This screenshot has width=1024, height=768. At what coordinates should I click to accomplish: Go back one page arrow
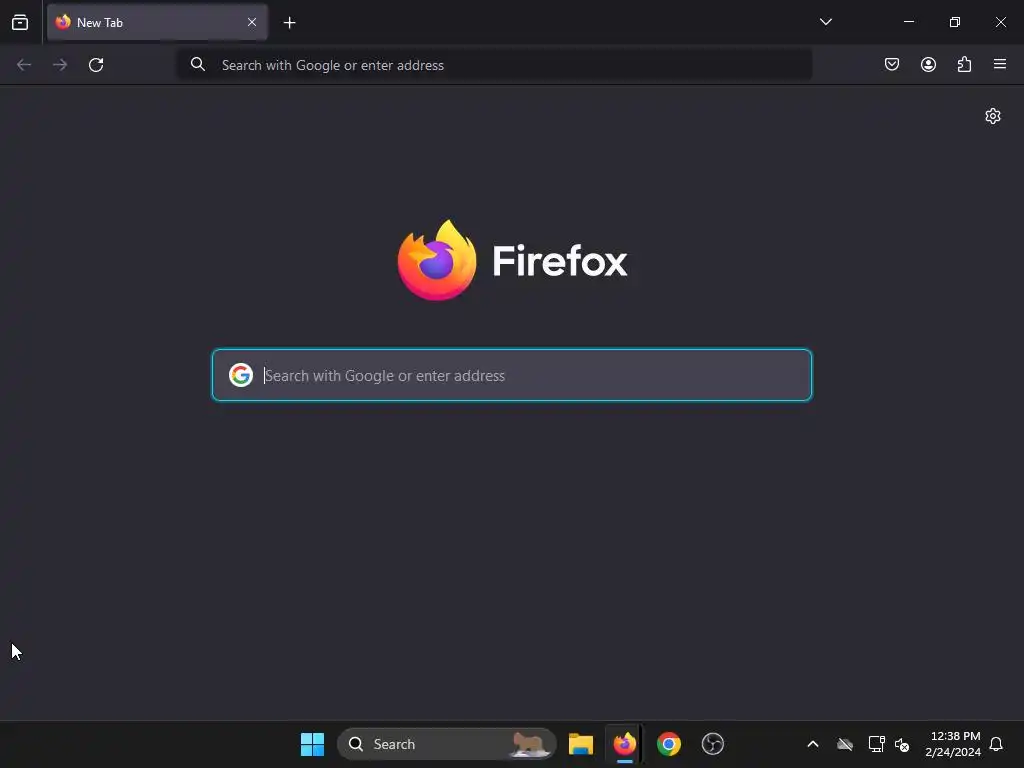pyautogui.click(x=24, y=65)
